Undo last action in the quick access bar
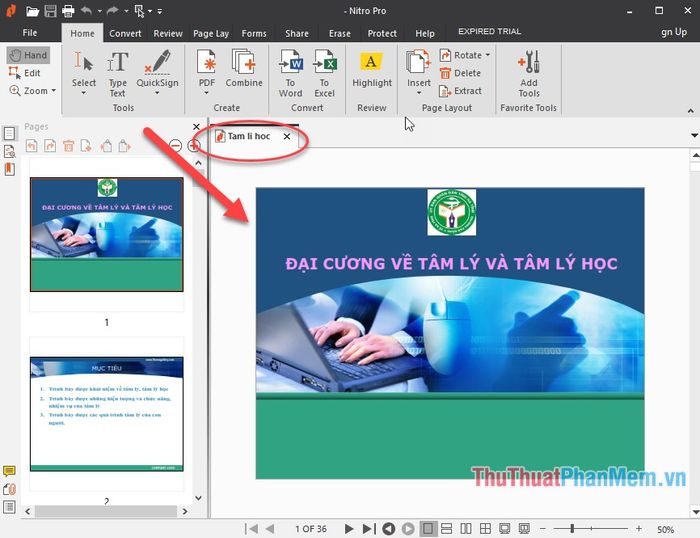 pyautogui.click(x=87, y=10)
